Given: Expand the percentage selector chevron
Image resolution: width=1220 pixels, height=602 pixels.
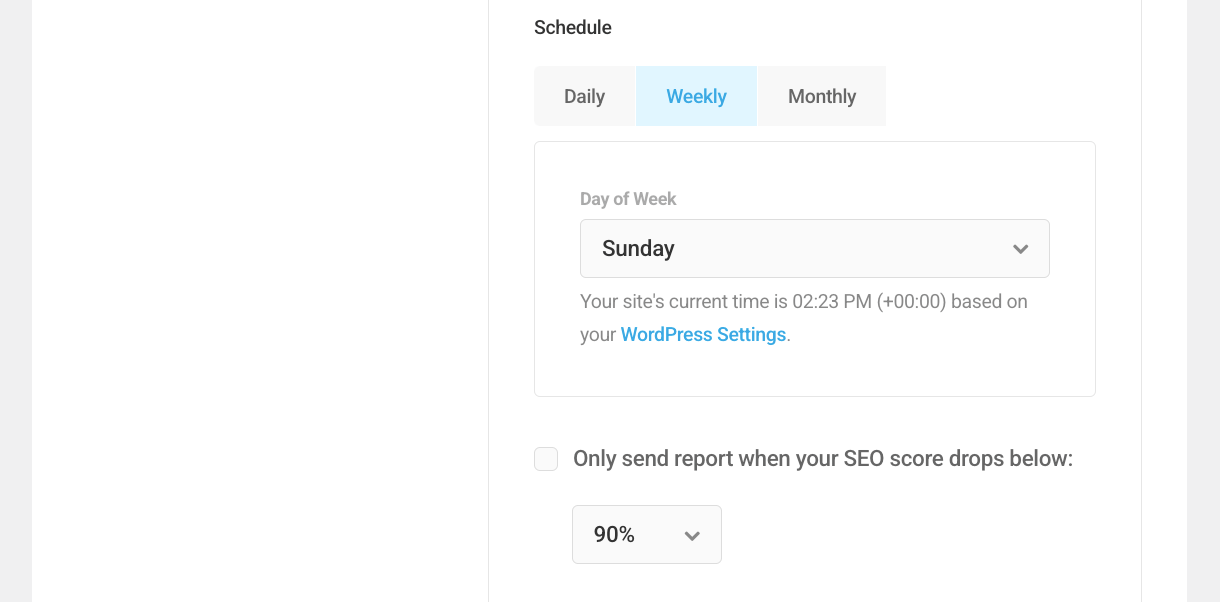Looking at the screenshot, I should (x=691, y=535).
